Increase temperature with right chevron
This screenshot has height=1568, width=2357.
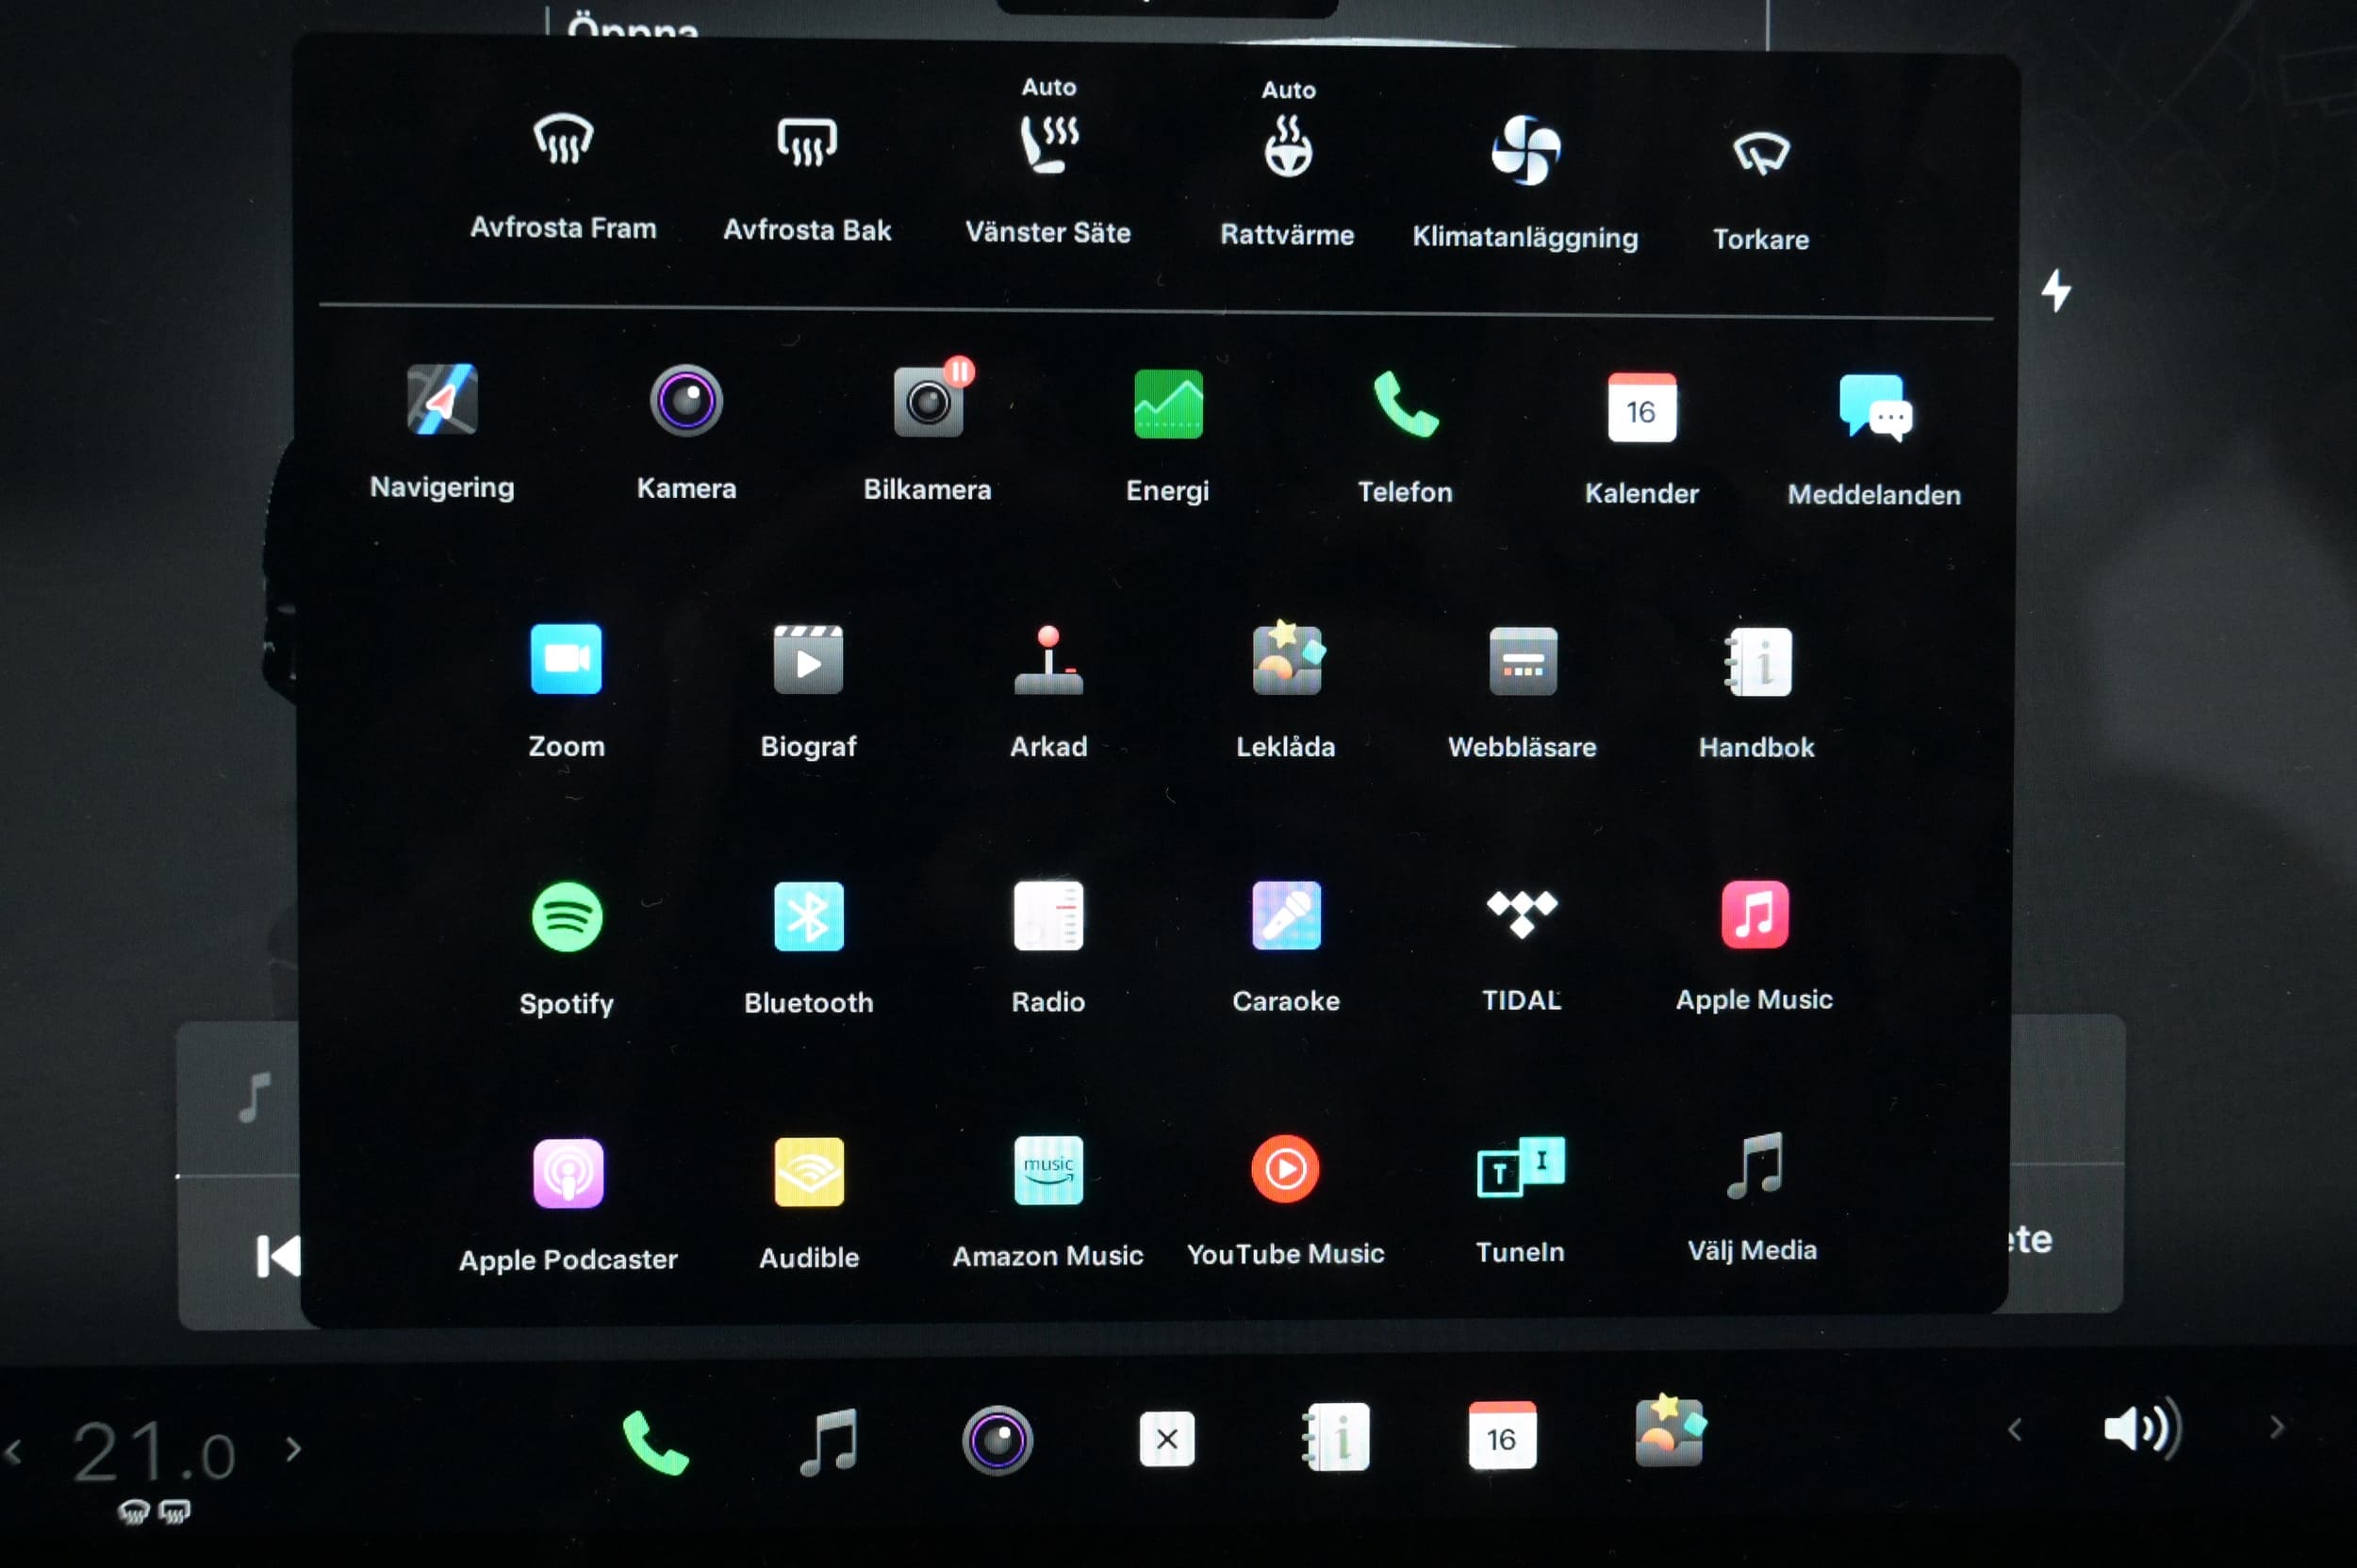293,1448
